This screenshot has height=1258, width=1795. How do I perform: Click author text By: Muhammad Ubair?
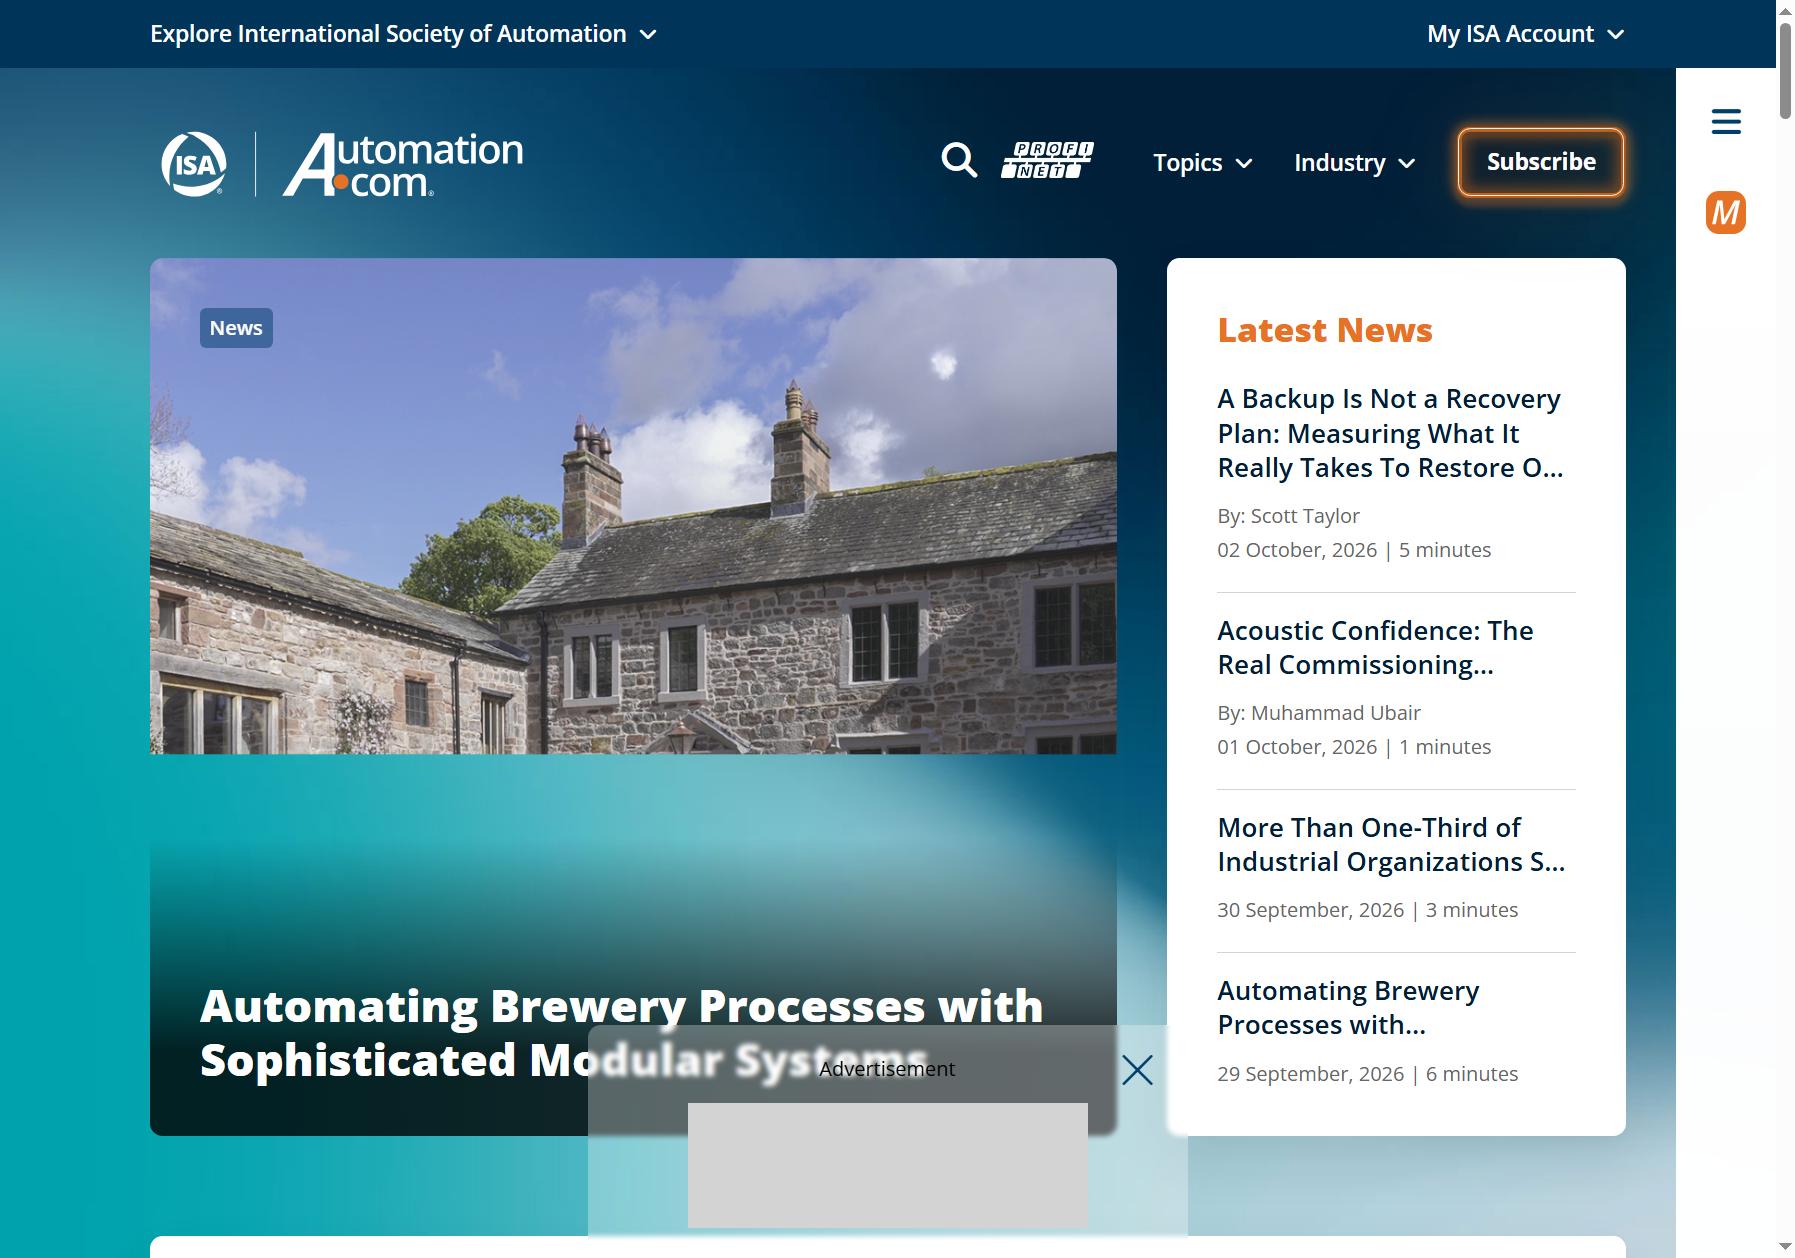pyautogui.click(x=1319, y=713)
